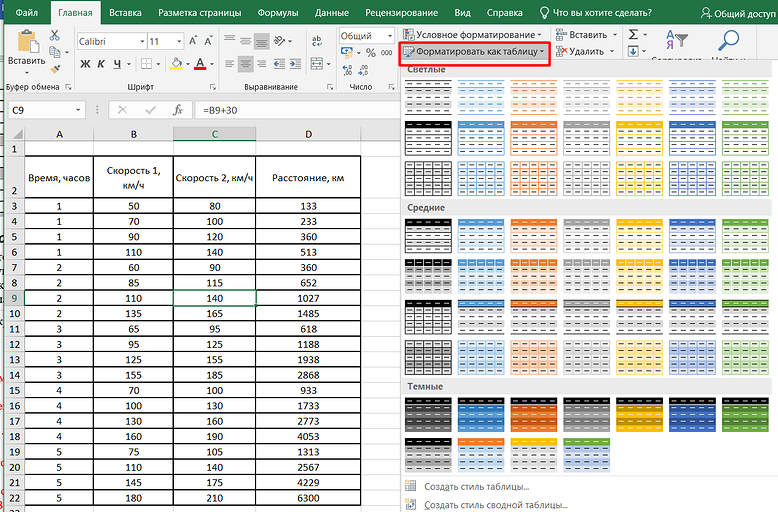
Task: Select cell D22 containing 6300
Action: [x=307, y=498]
